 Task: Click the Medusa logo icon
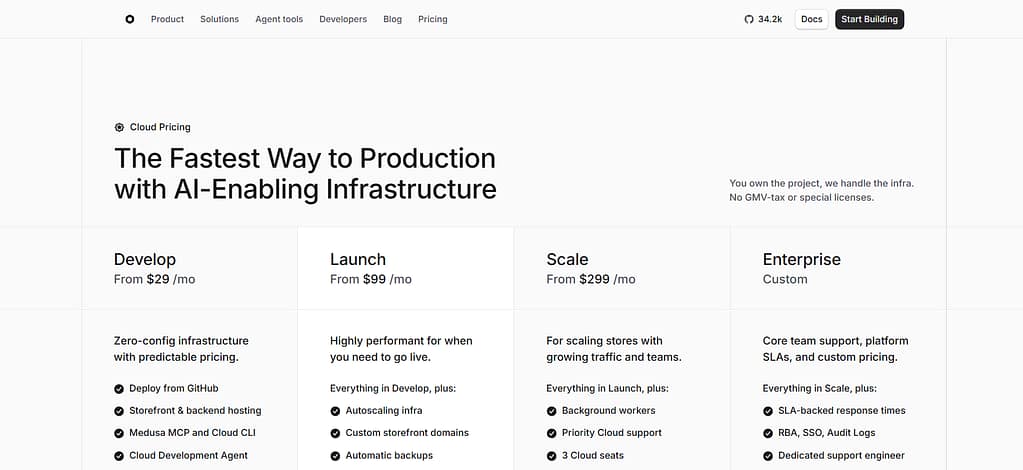point(130,20)
